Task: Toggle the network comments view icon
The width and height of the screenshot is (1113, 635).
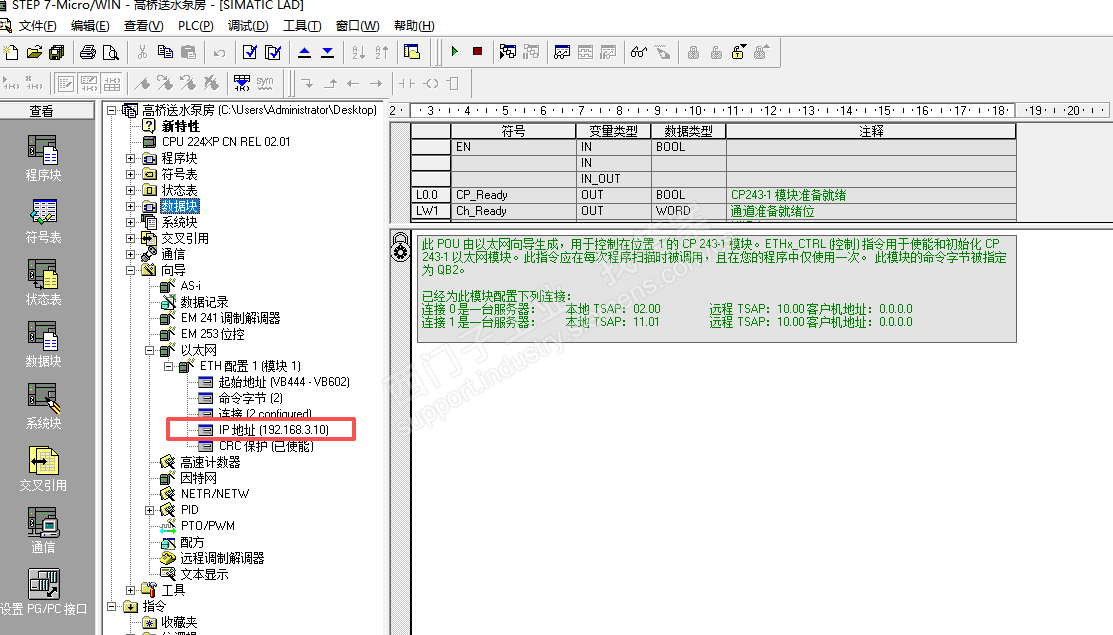Action: (89, 84)
